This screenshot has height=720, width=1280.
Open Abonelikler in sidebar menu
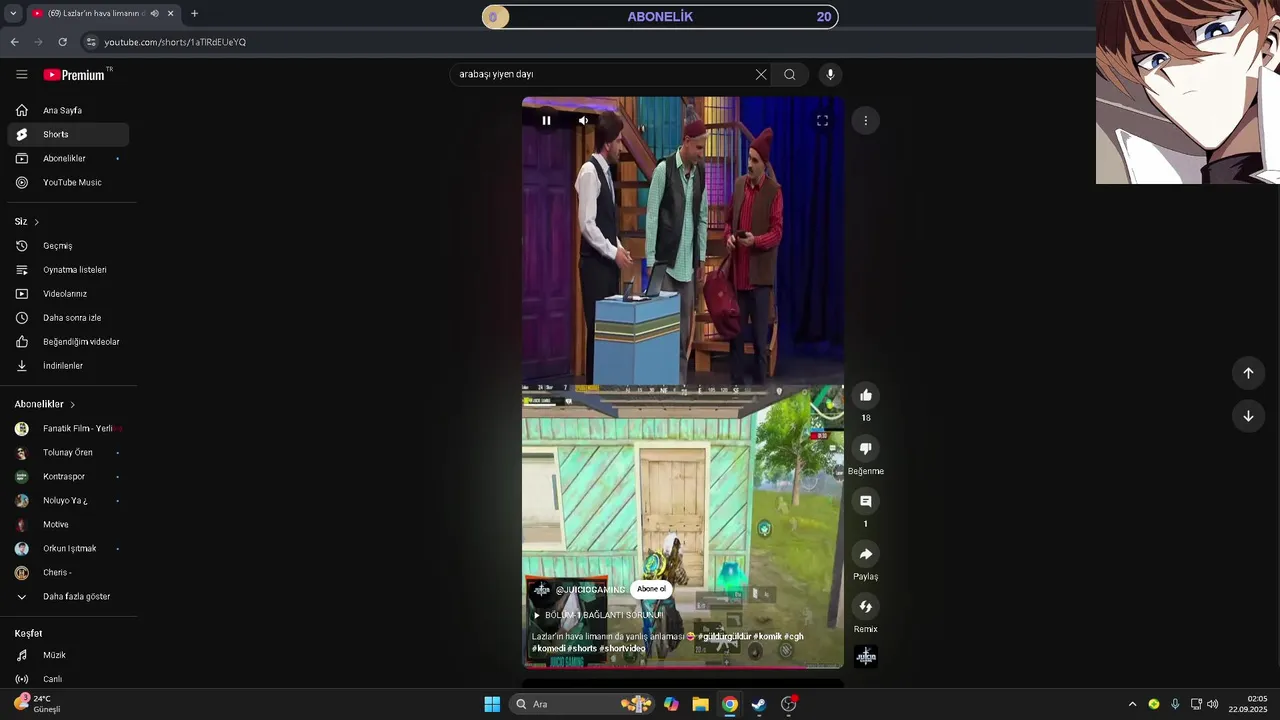point(68,158)
